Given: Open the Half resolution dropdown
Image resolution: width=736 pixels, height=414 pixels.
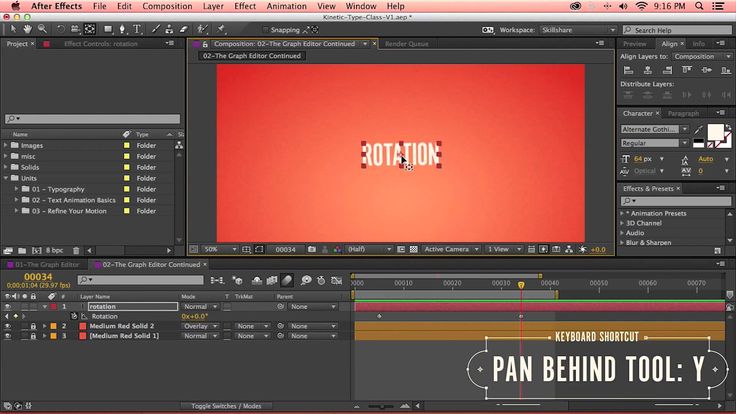Looking at the screenshot, I should point(369,249).
